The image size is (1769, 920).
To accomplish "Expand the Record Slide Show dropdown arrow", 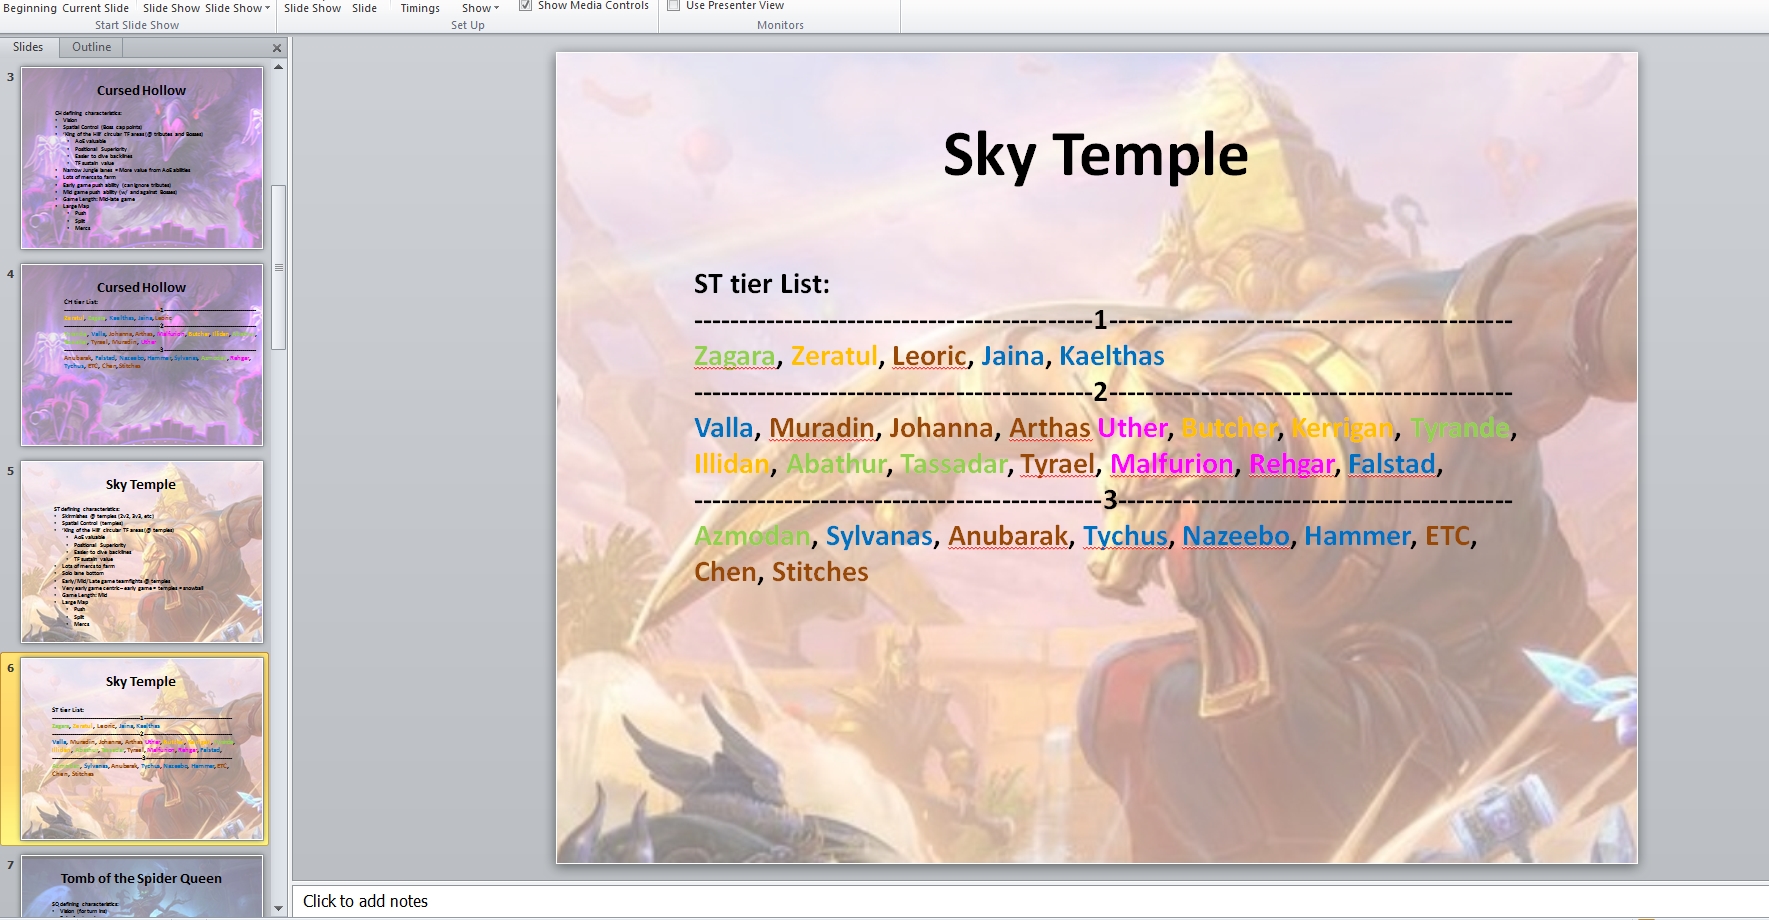I will (x=496, y=8).
